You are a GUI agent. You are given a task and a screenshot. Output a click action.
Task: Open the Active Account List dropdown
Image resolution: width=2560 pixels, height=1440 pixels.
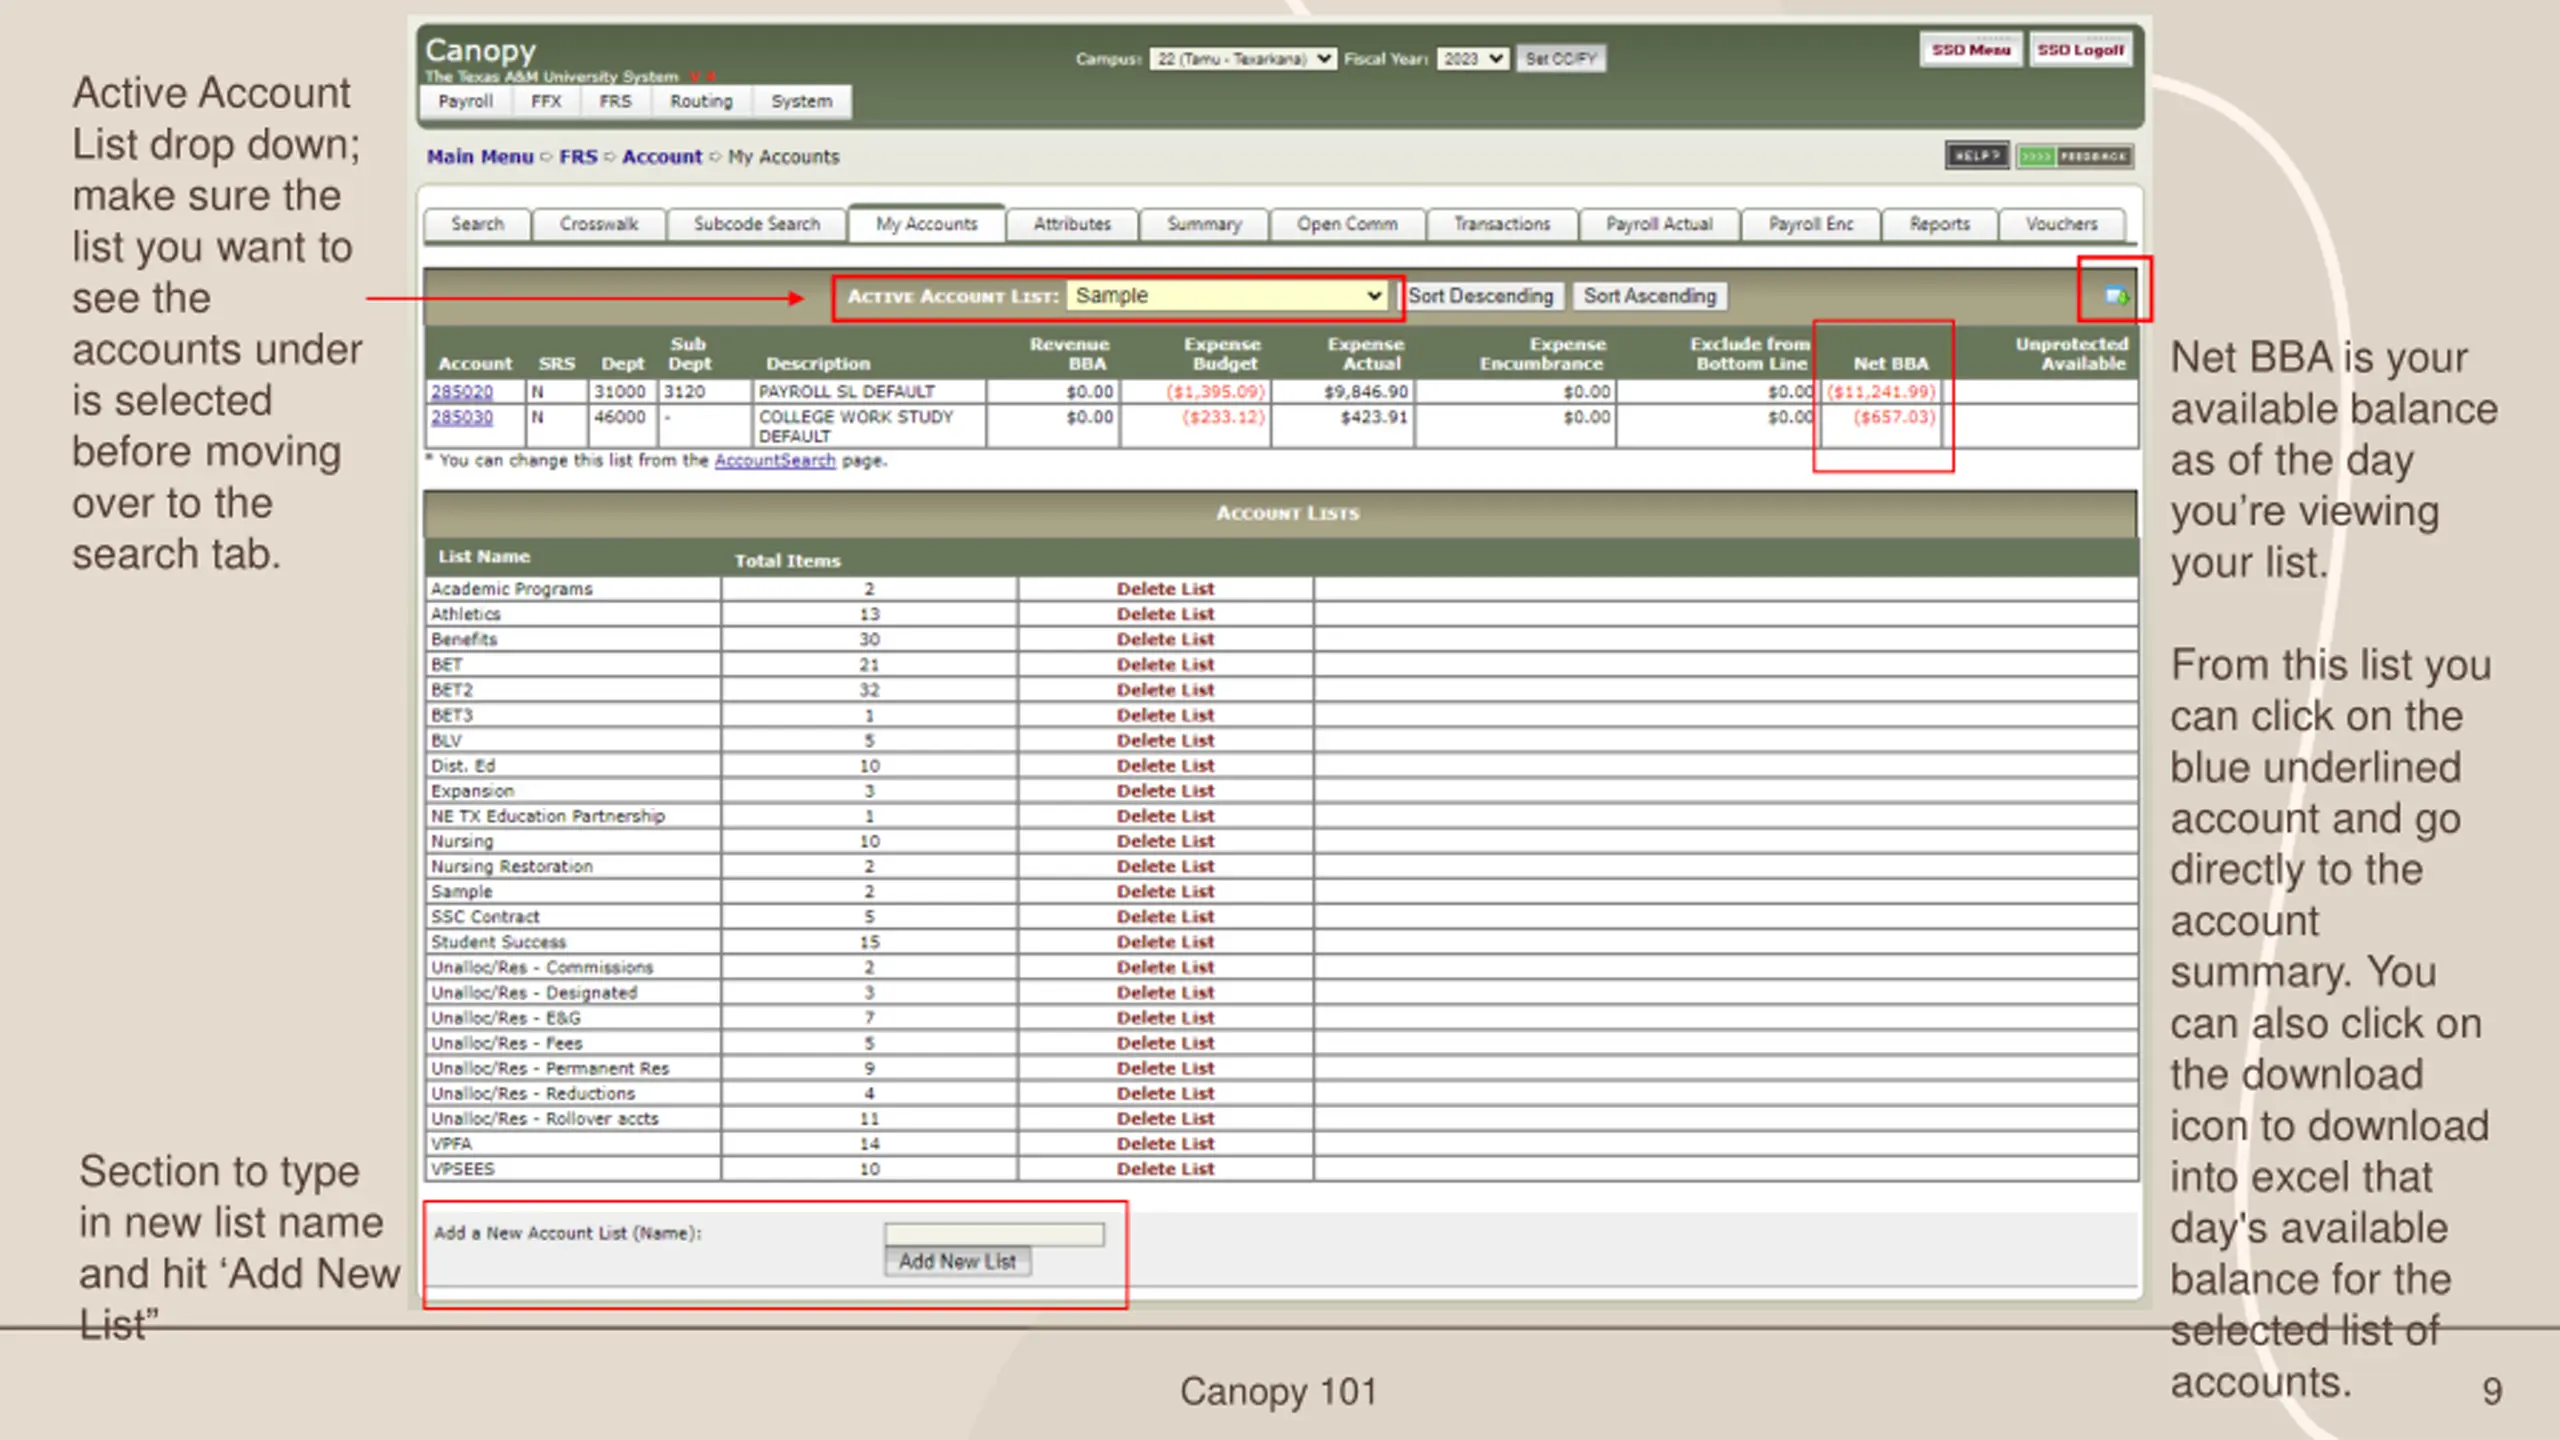[1227, 296]
